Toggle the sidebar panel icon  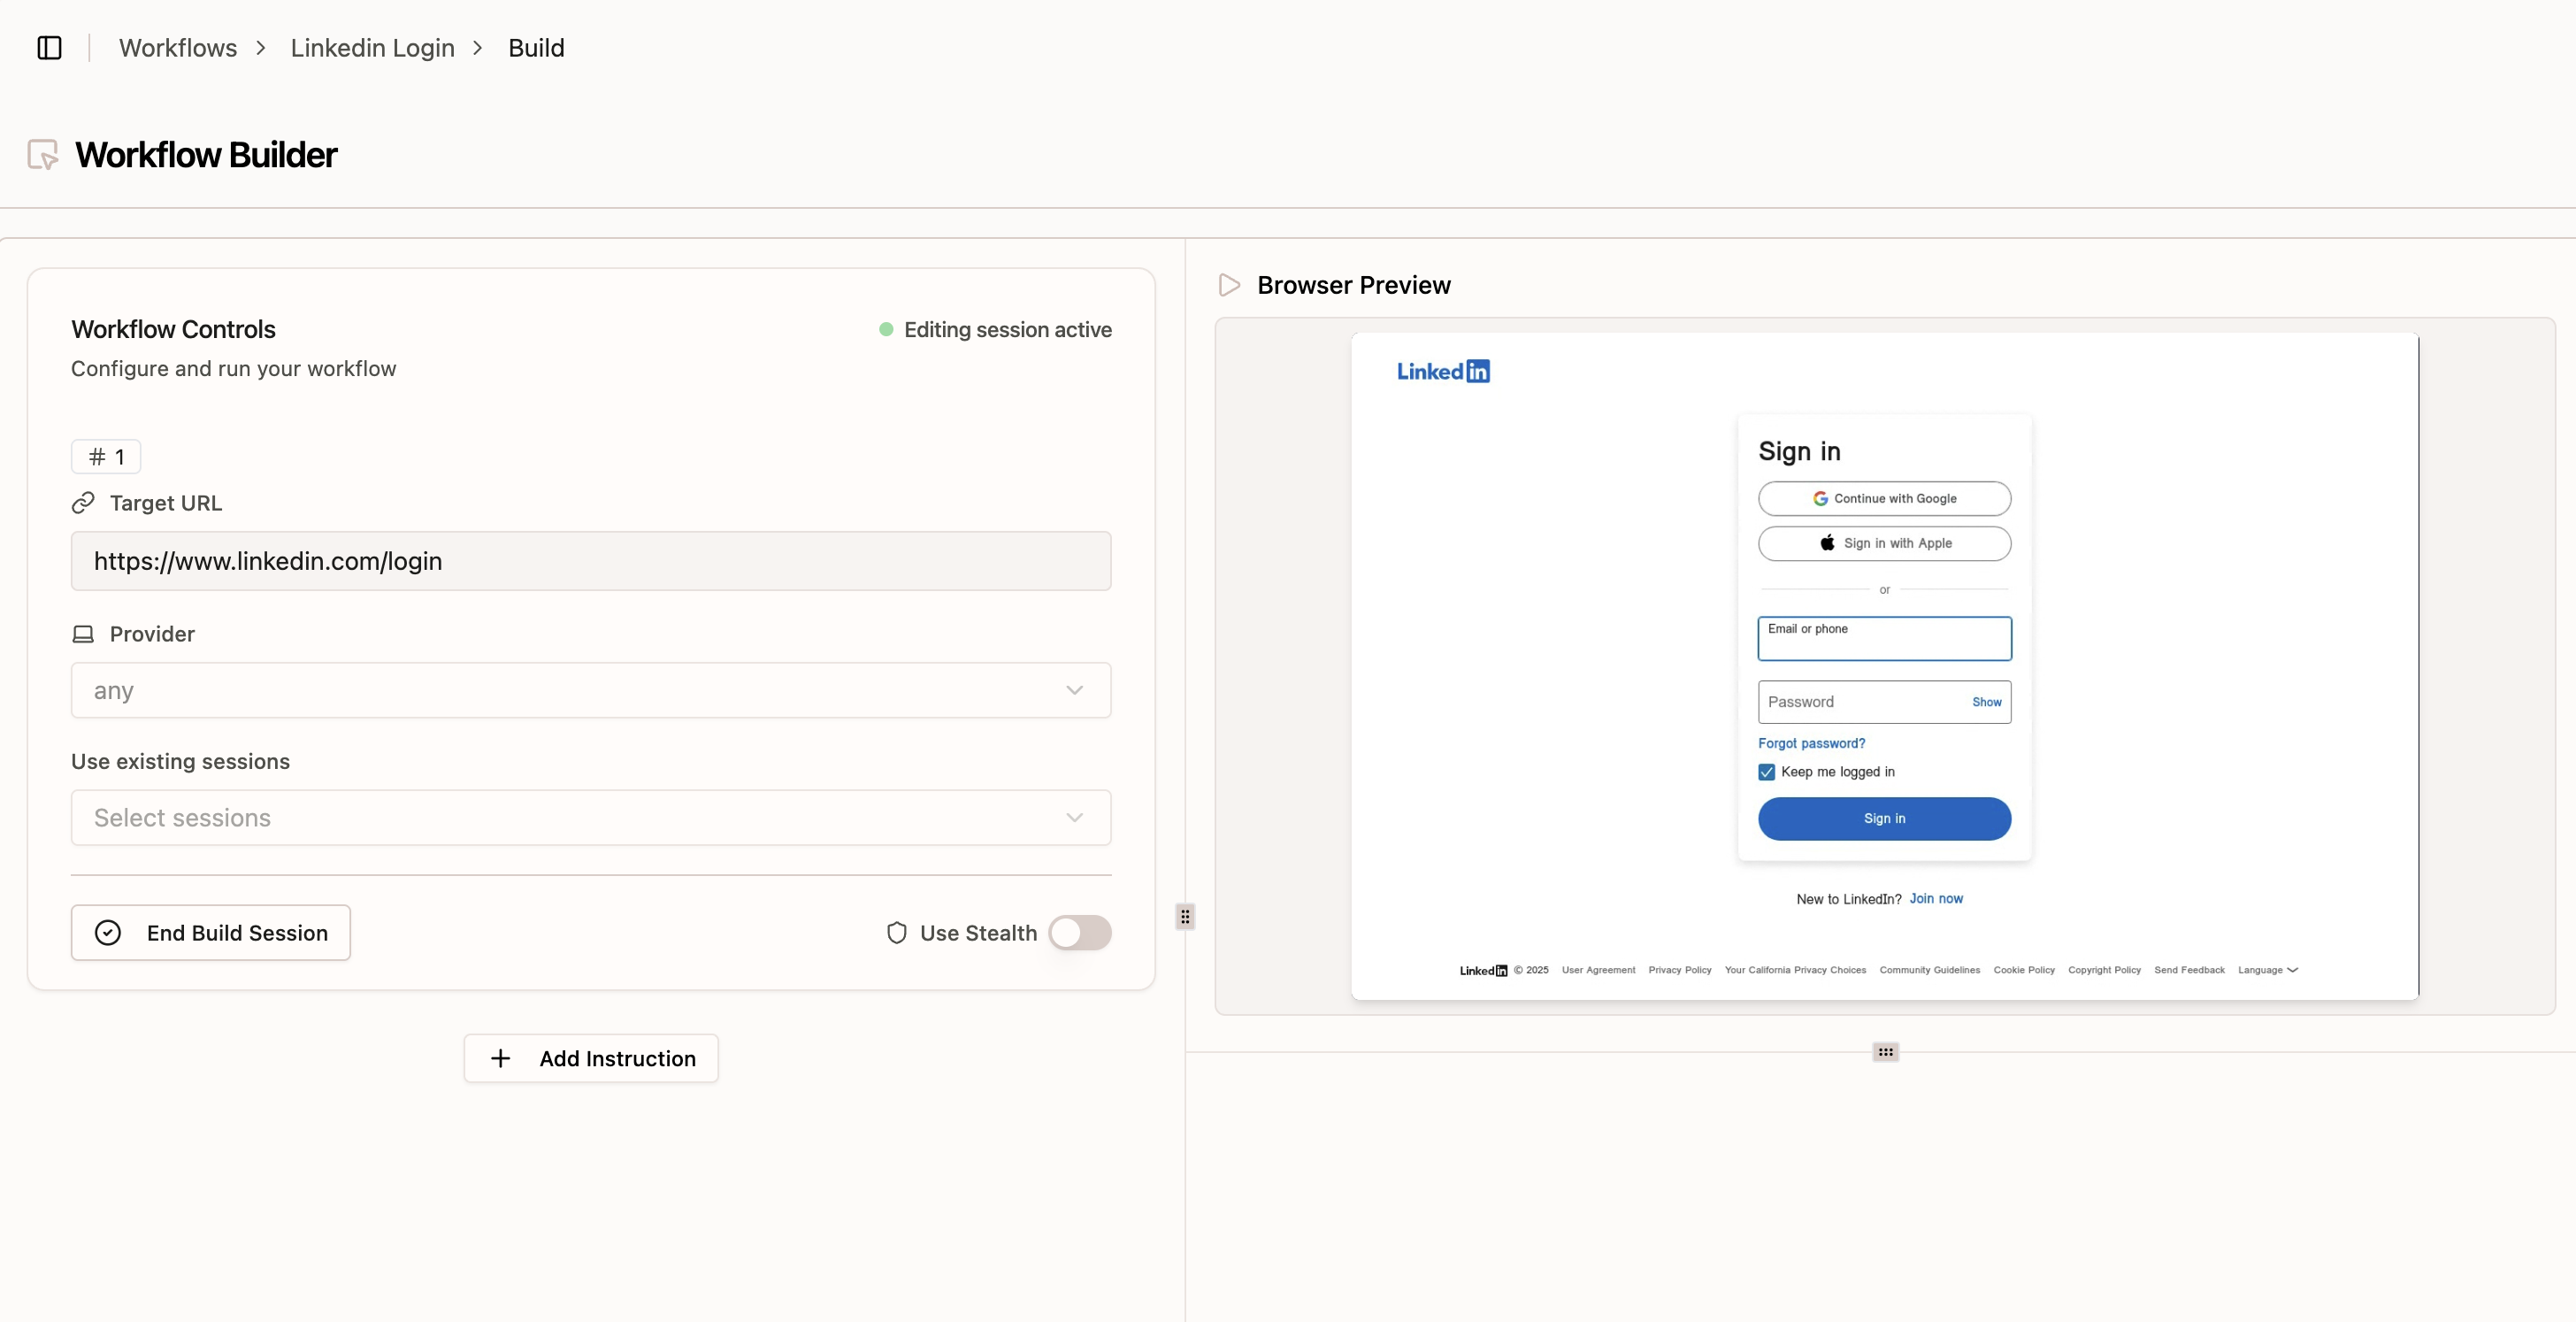(49, 48)
